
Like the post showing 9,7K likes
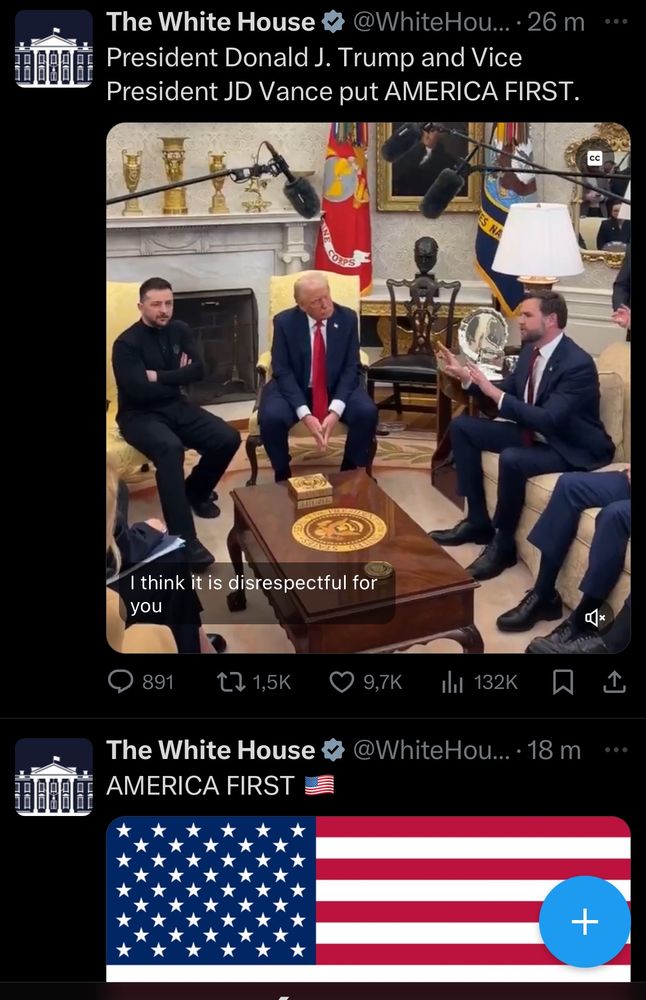click(365, 682)
